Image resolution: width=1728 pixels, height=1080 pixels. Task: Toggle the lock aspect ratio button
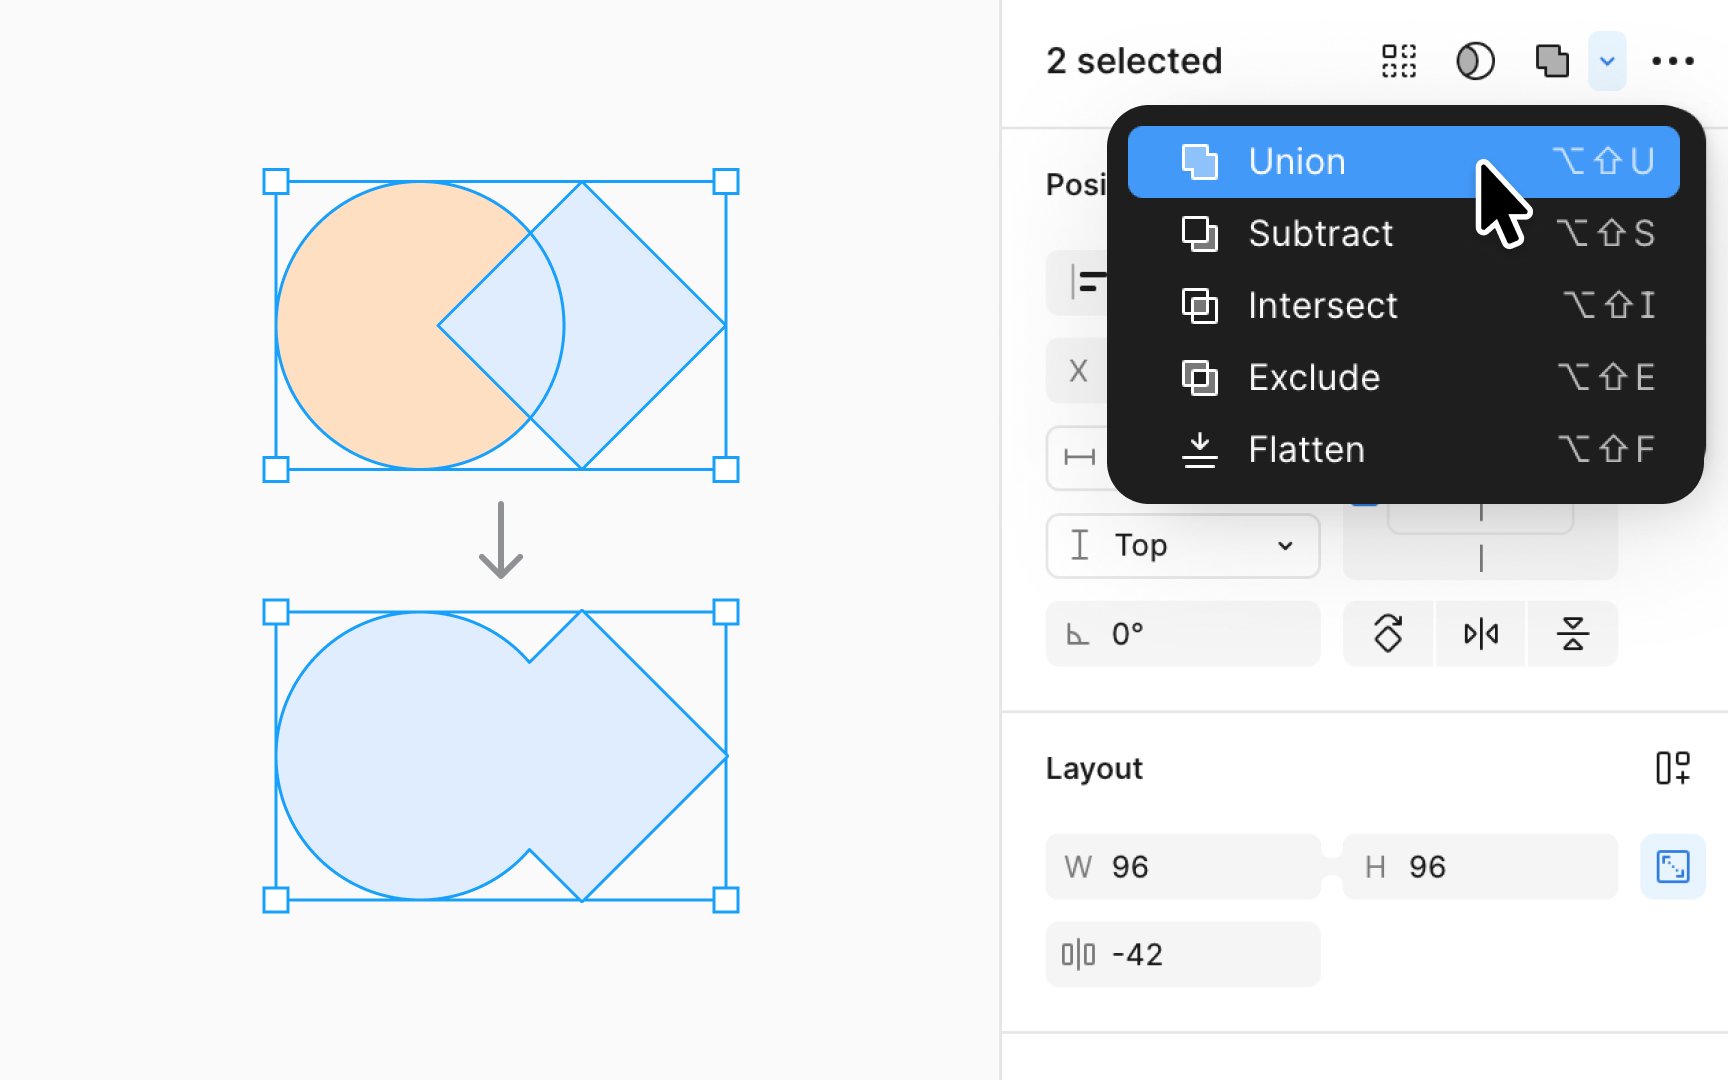(x=1673, y=867)
